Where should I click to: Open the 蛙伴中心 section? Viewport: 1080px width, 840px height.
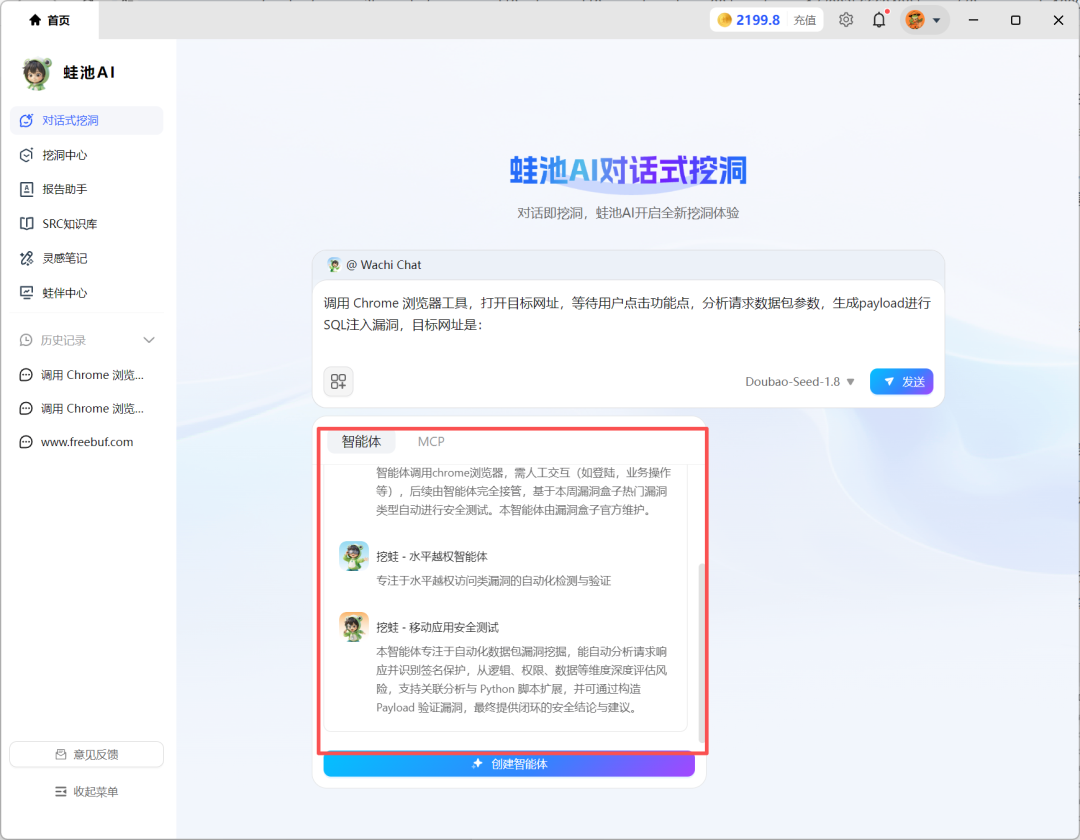tap(63, 292)
